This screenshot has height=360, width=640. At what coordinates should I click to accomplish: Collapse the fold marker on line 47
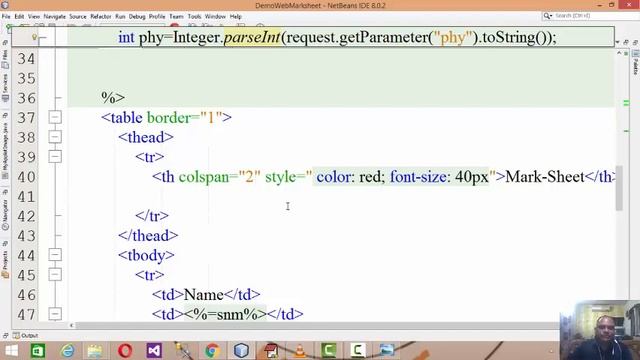coord(55,313)
